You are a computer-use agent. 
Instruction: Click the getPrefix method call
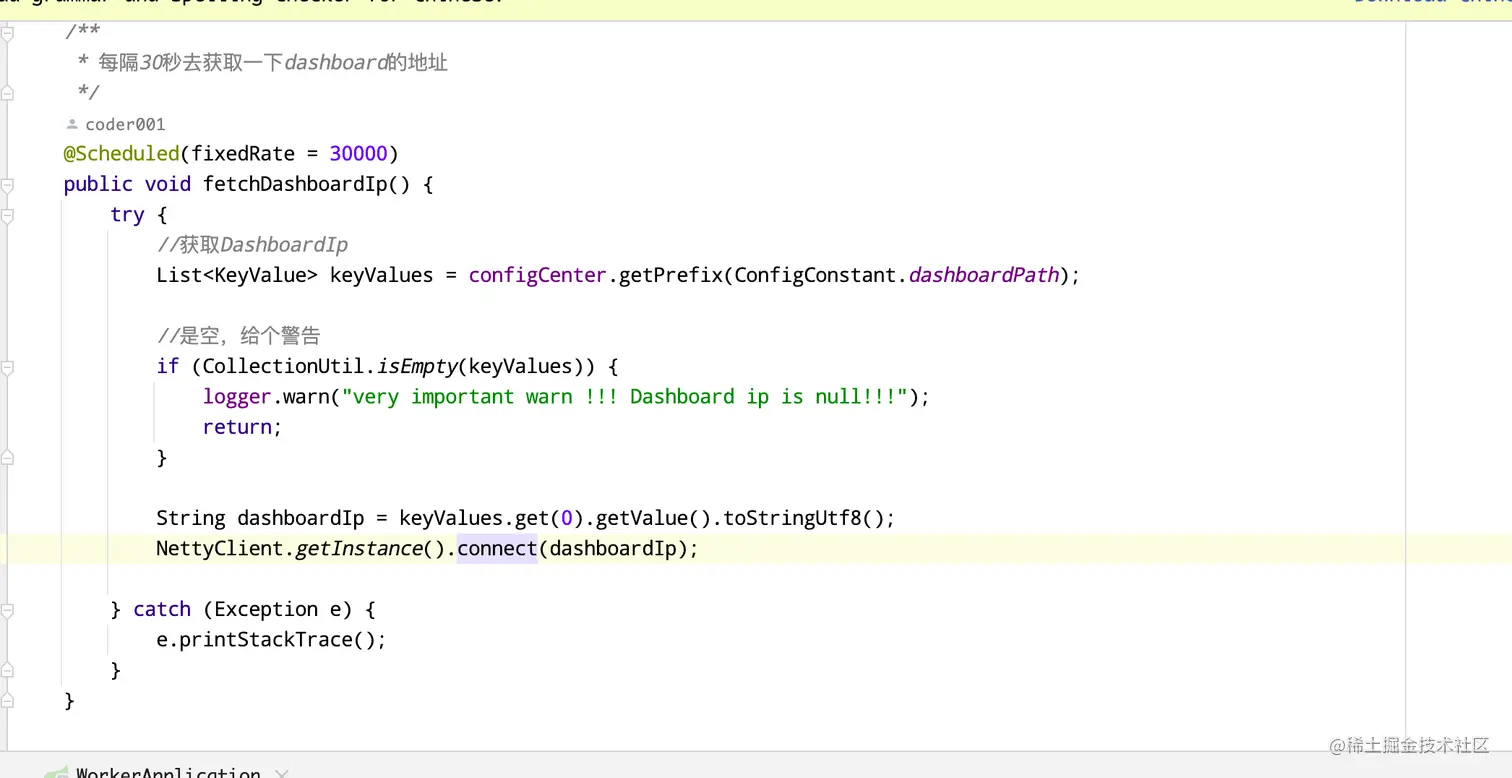point(671,275)
